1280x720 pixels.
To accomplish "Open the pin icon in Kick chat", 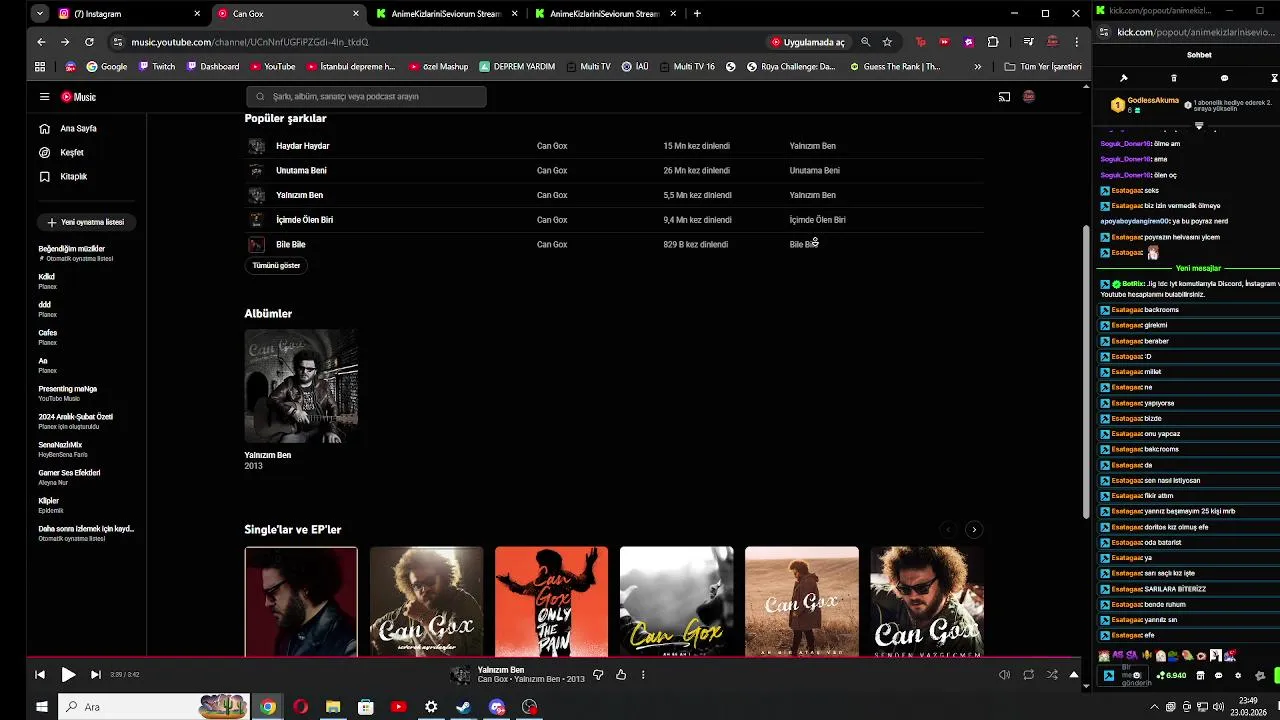I will [1124, 78].
